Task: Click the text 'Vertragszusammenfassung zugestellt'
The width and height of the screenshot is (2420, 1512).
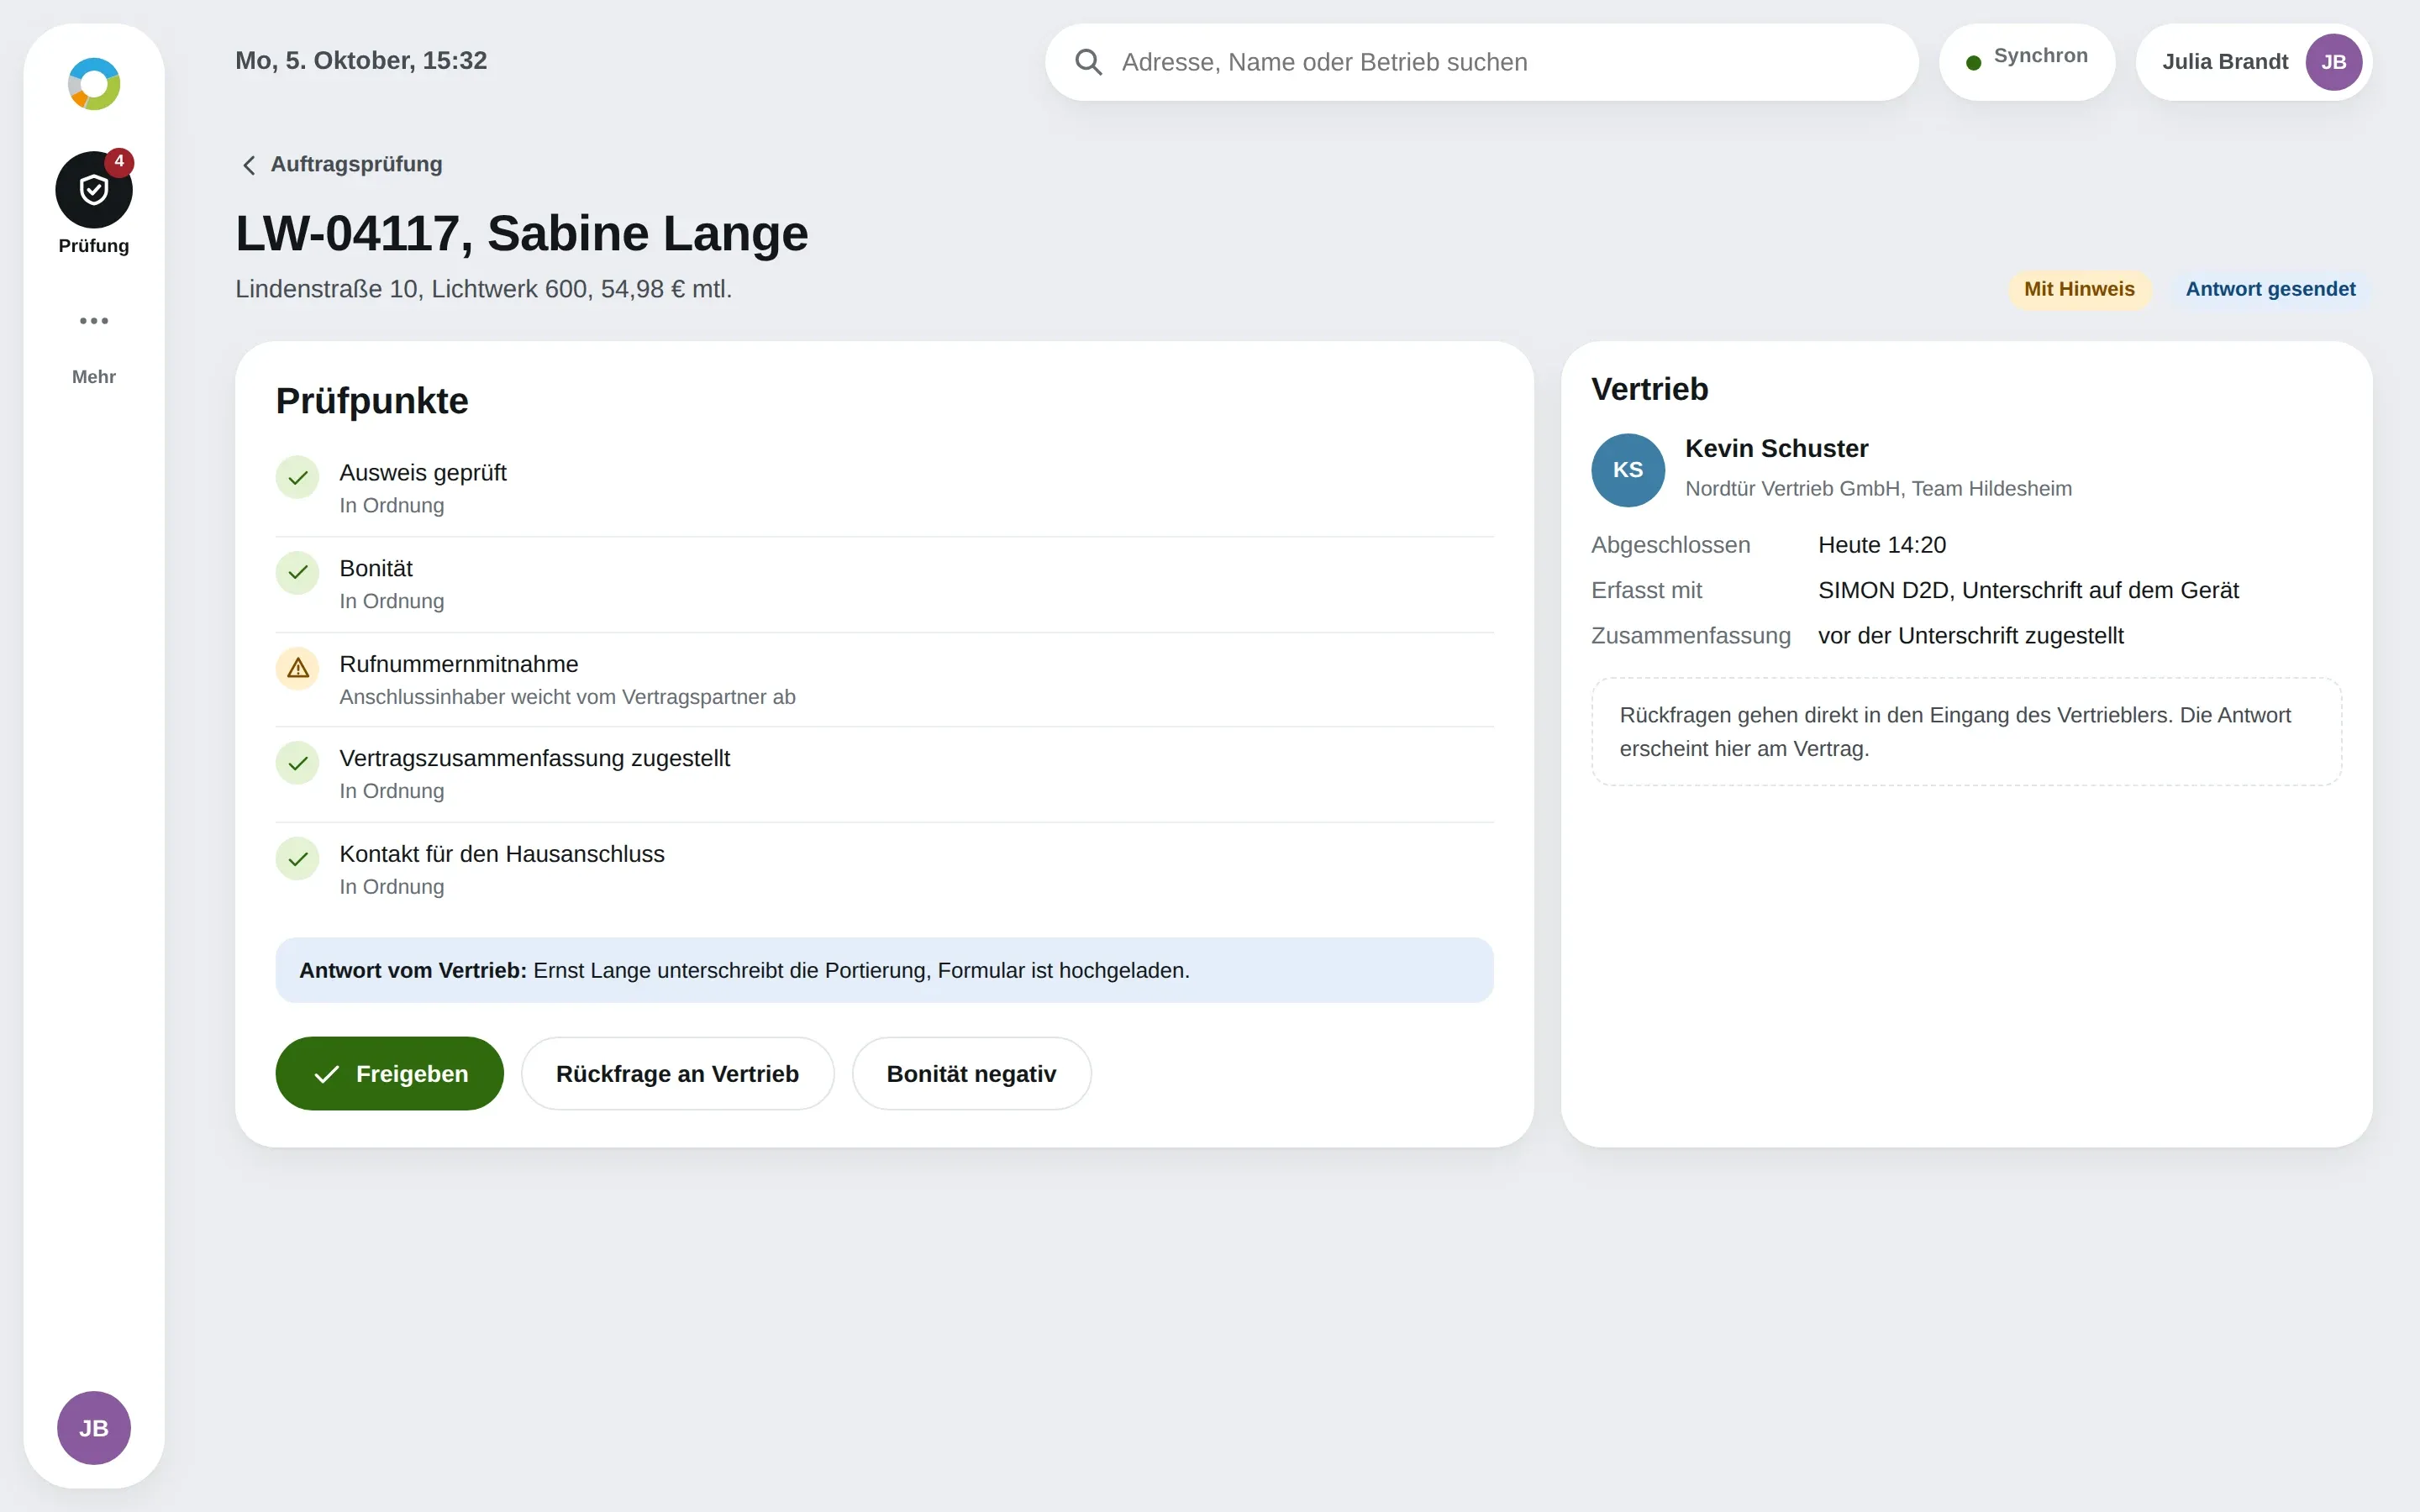Action: [x=534, y=758]
